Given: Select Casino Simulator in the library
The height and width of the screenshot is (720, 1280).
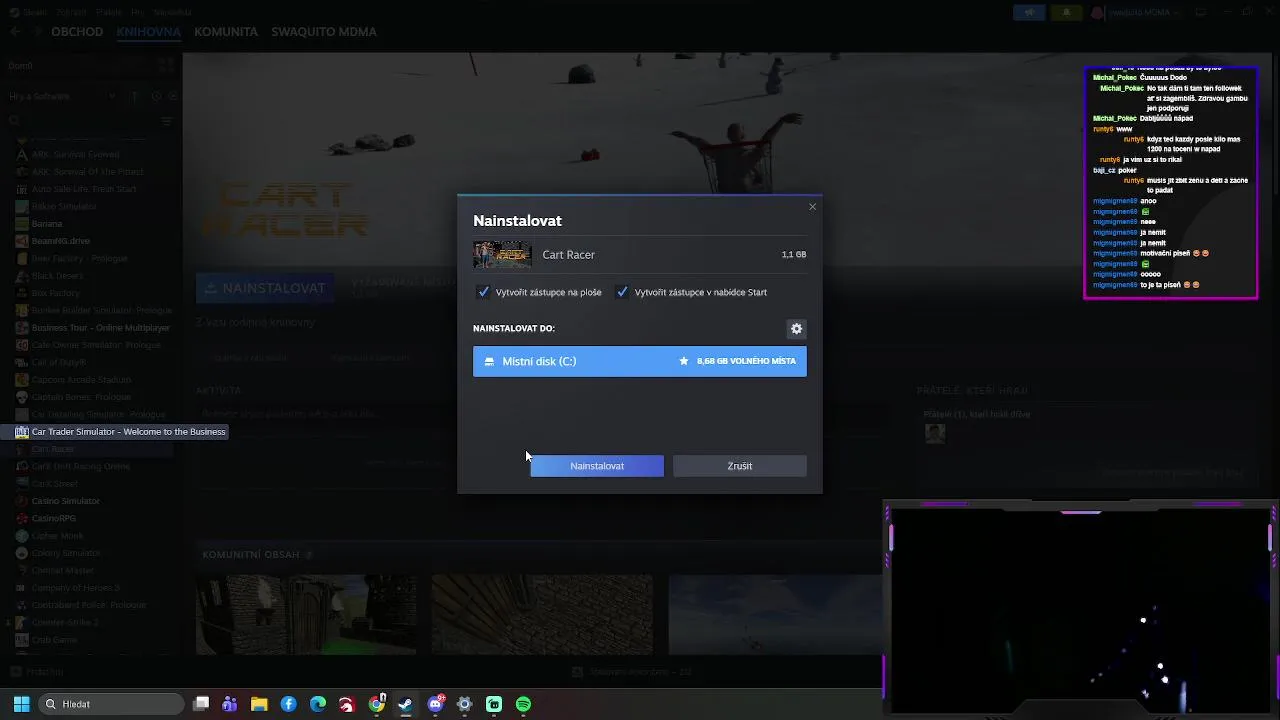Looking at the screenshot, I should pyautogui.click(x=65, y=501).
